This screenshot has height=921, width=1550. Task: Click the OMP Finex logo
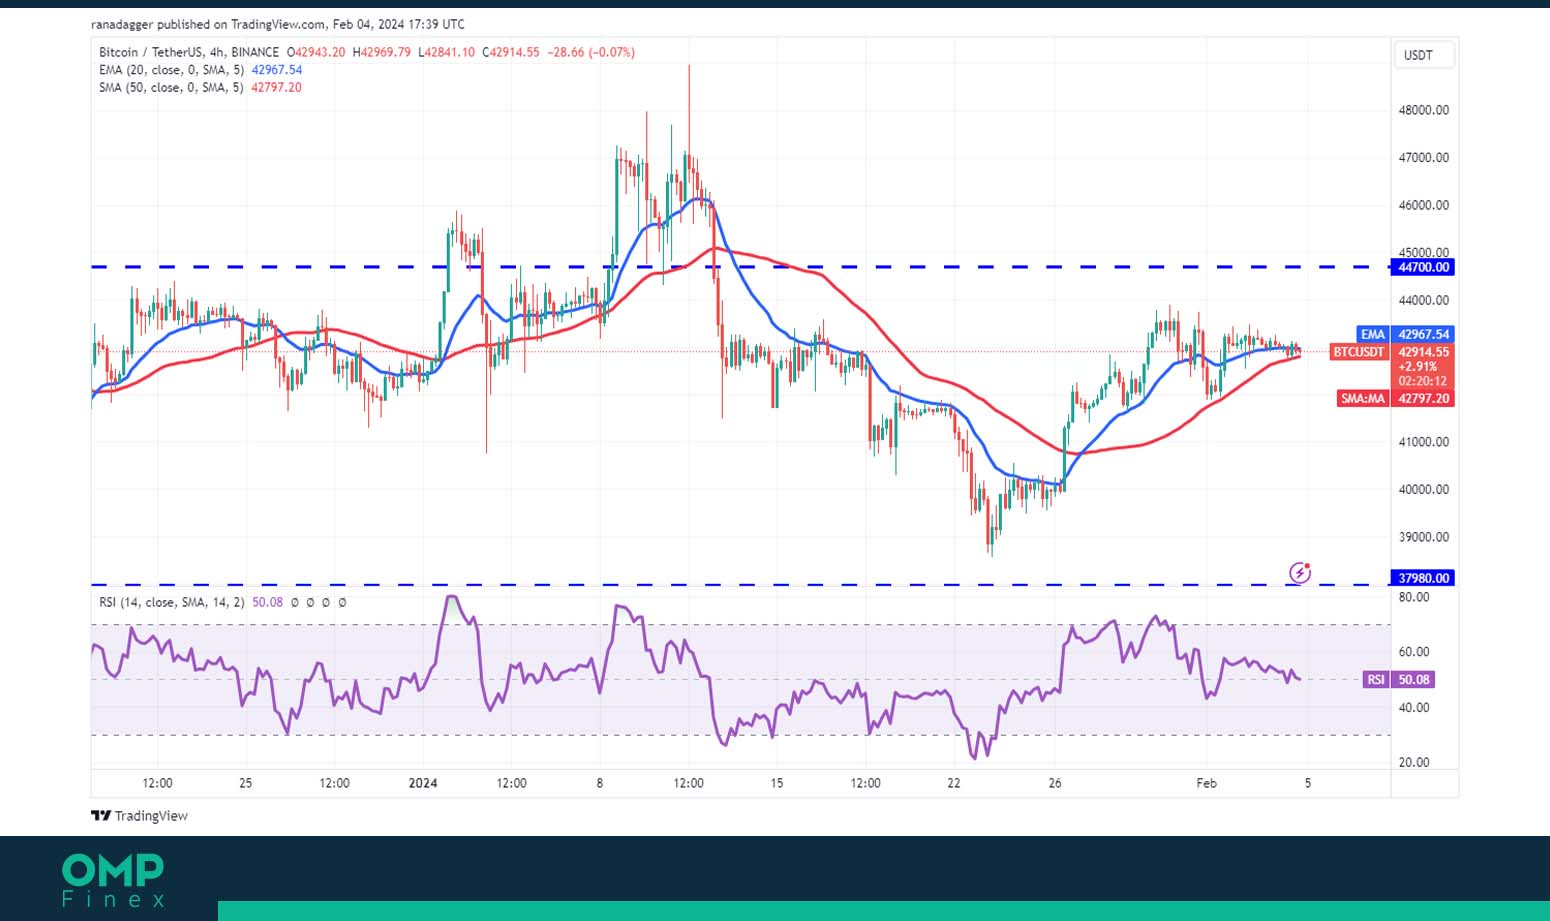tap(113, 880)
